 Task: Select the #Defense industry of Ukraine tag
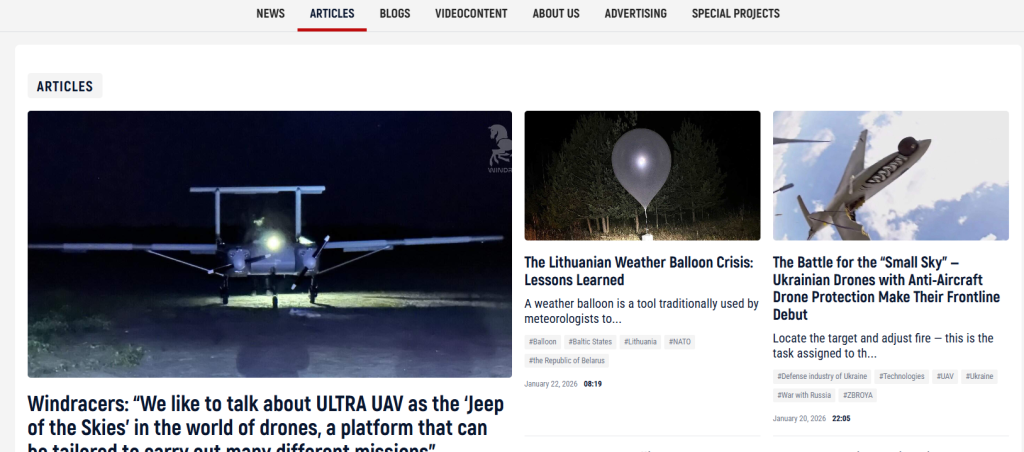(822, 376)
